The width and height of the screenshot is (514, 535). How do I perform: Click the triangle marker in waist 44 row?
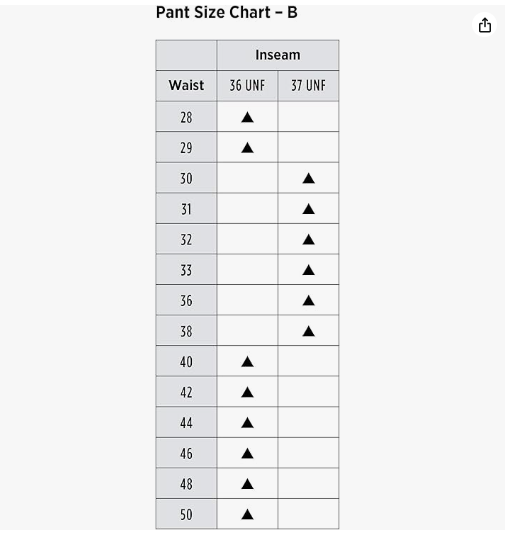247,423
